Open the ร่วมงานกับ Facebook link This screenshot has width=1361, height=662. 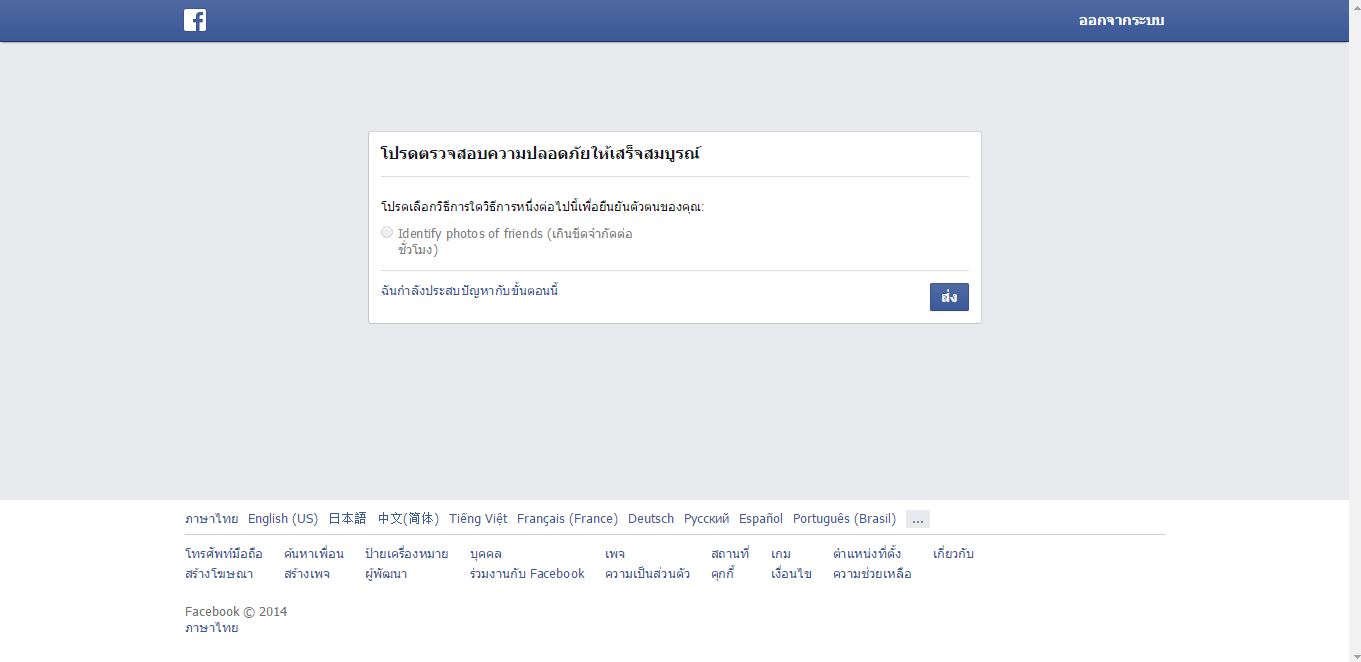[x=527, y=574]
